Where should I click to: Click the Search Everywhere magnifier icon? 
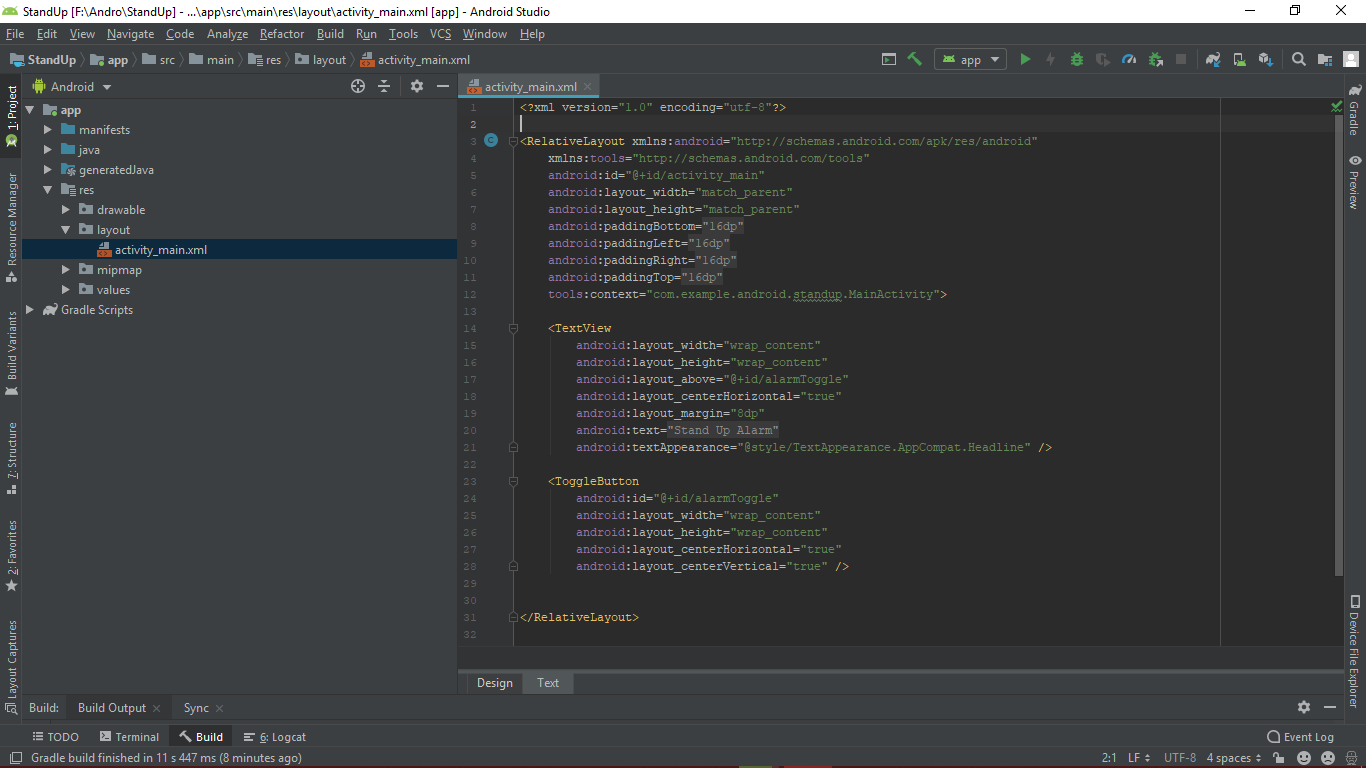point(1299,60)
